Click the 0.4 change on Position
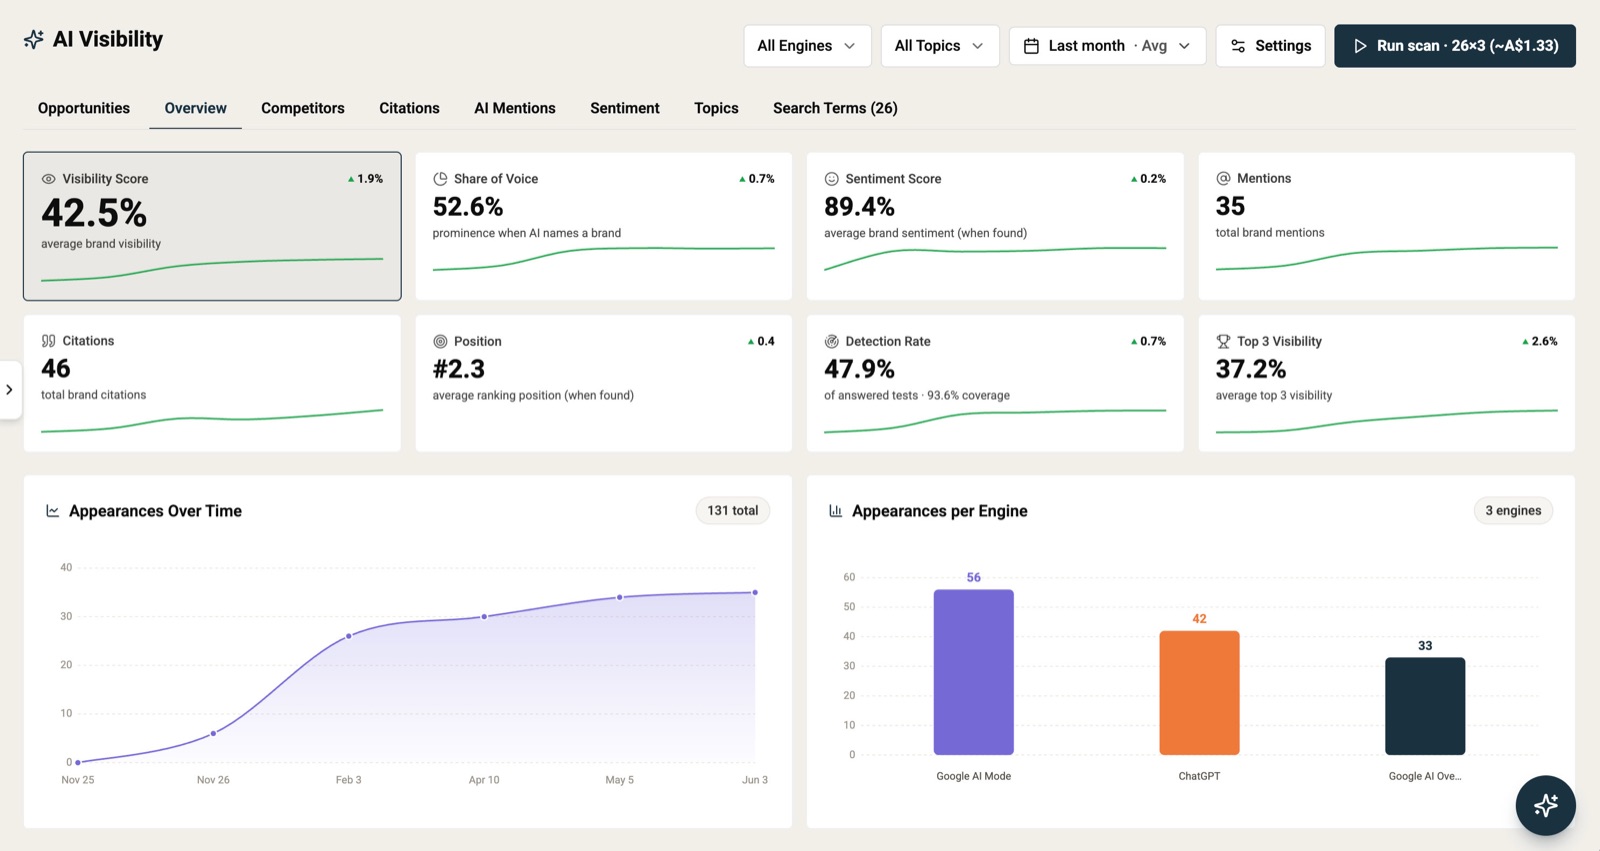The width and height of the screenshot is (1600, 851). coord(761,341)
